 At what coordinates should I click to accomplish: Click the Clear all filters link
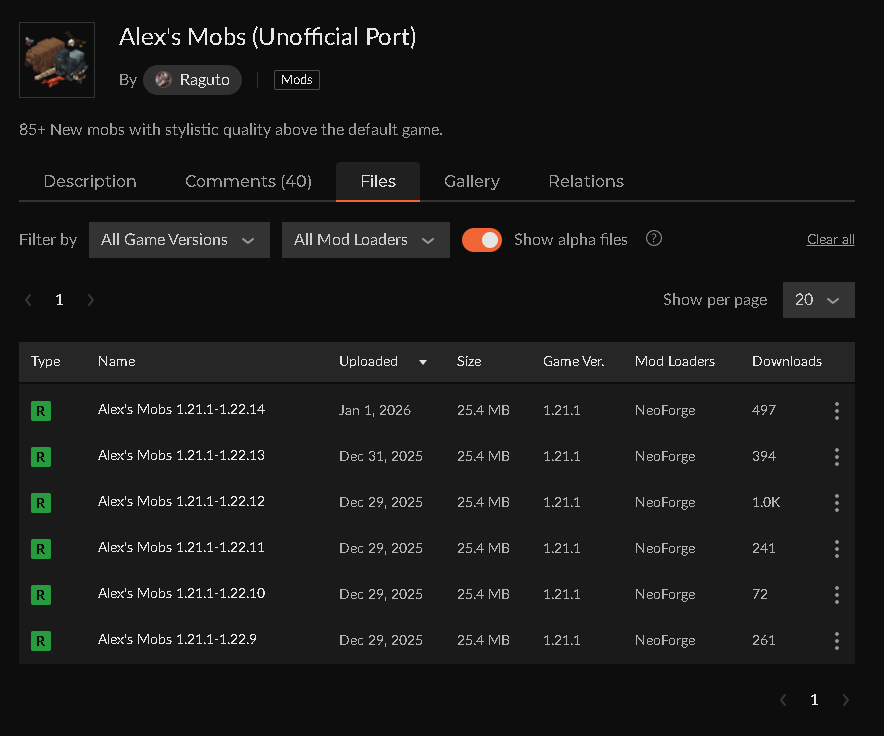pos(830,240)
